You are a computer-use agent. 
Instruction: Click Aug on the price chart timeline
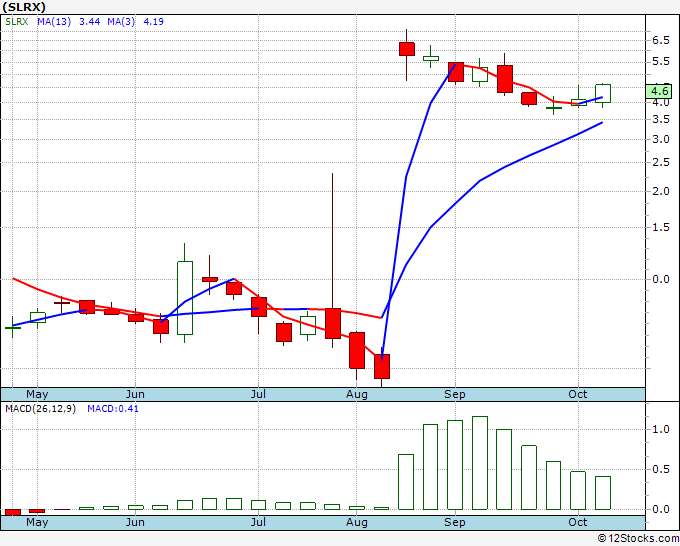356,394
